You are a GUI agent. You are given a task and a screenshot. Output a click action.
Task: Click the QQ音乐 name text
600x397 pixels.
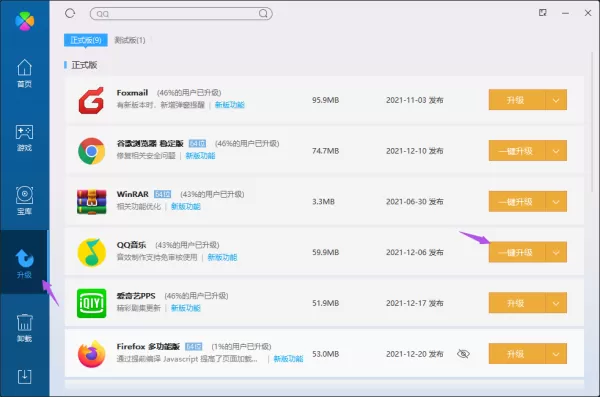point(131,245)
